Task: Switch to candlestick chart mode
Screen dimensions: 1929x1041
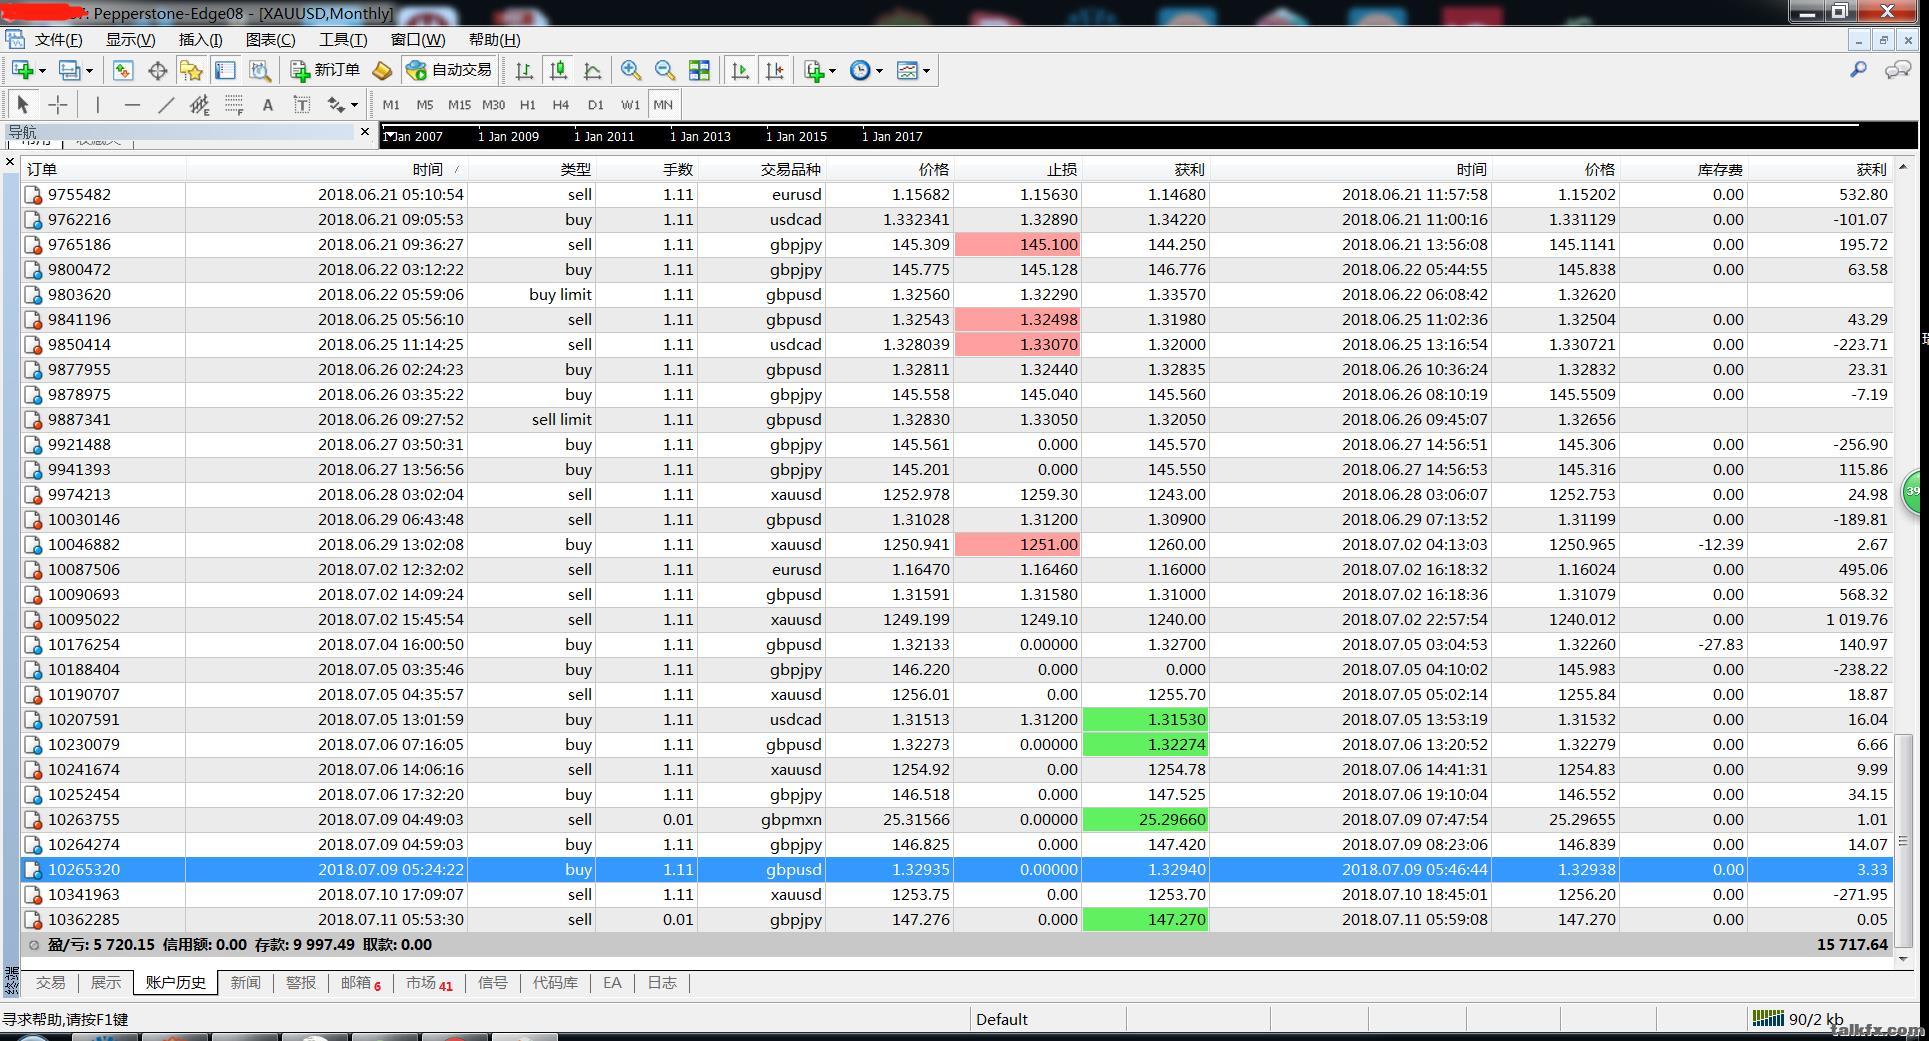Action: pyautogui.click(x=558, y=70)
